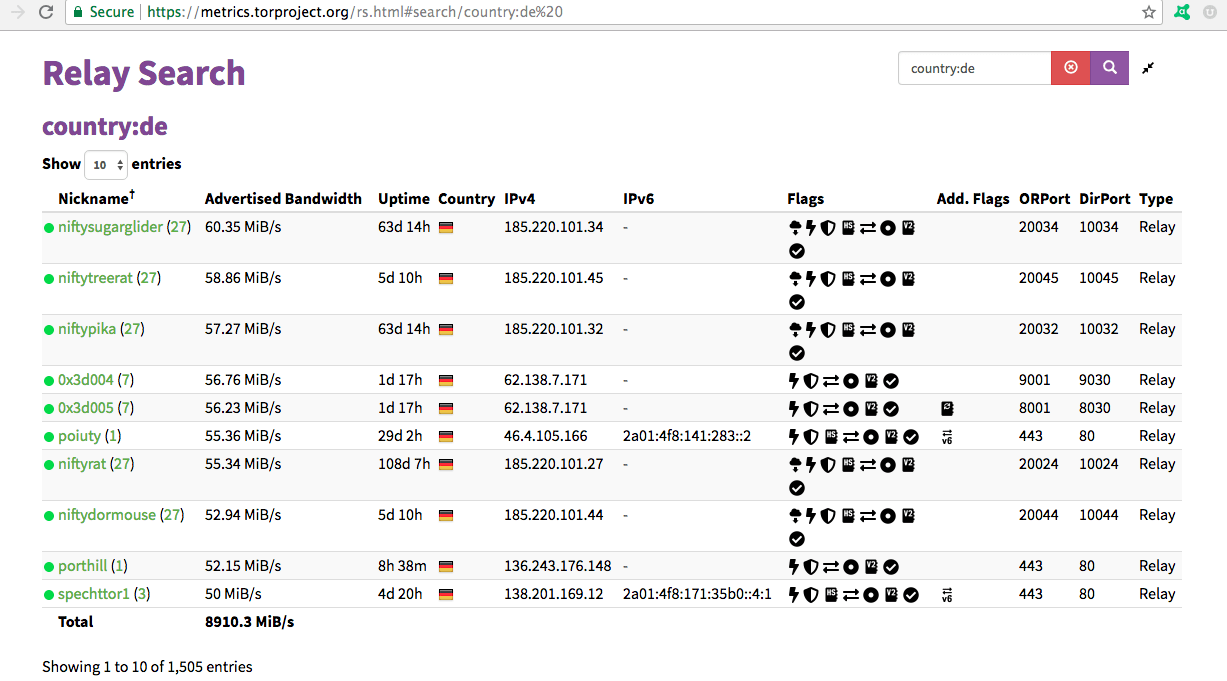Click the German flag in niftysugarglider row
The width and height of the screenshot is (1227, 681).
pyautogui.click(x=446, y=228)
